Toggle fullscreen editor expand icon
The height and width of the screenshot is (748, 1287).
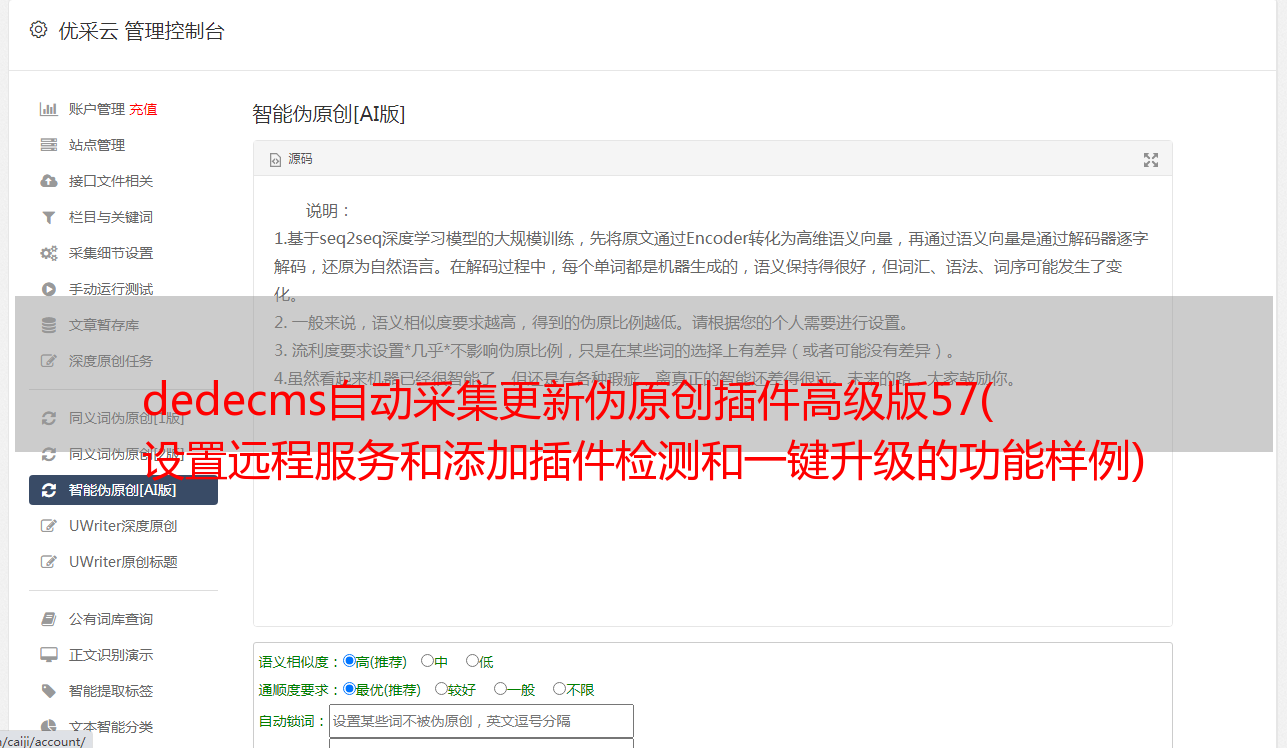click(1151, 160)
